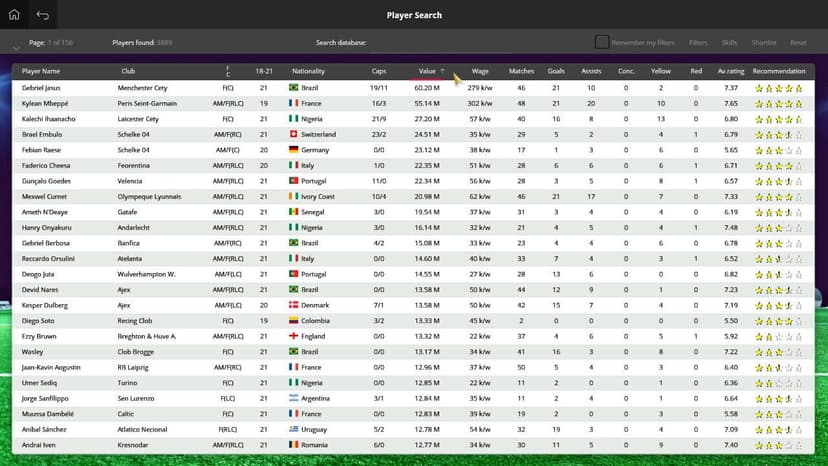
Task: Select player Jaan-Kavin Aogustin
Action: pos(51,367)
